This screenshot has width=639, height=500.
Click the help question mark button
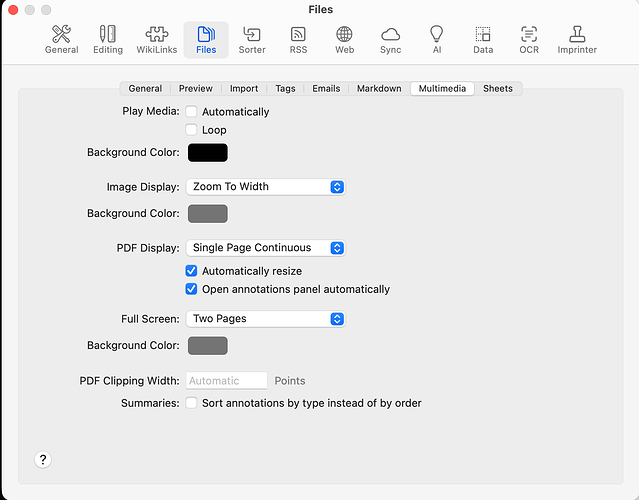42,460
